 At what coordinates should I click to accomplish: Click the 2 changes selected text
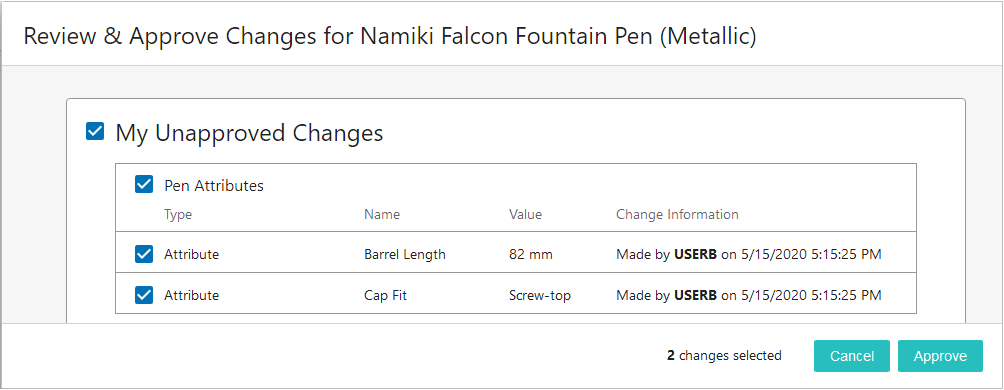click(x=724, y=355)
